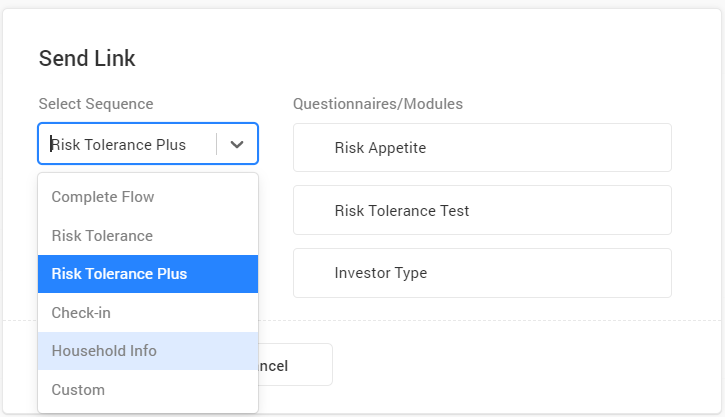Click the Investor Type module card
Image resolution: width=725 pixels, height=417 pixels.
coord(482,273)
